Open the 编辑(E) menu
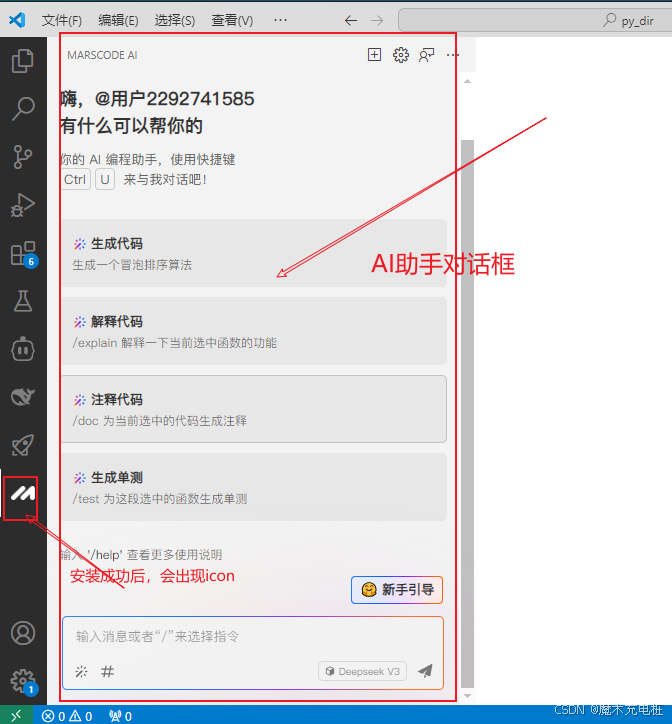 118,20
